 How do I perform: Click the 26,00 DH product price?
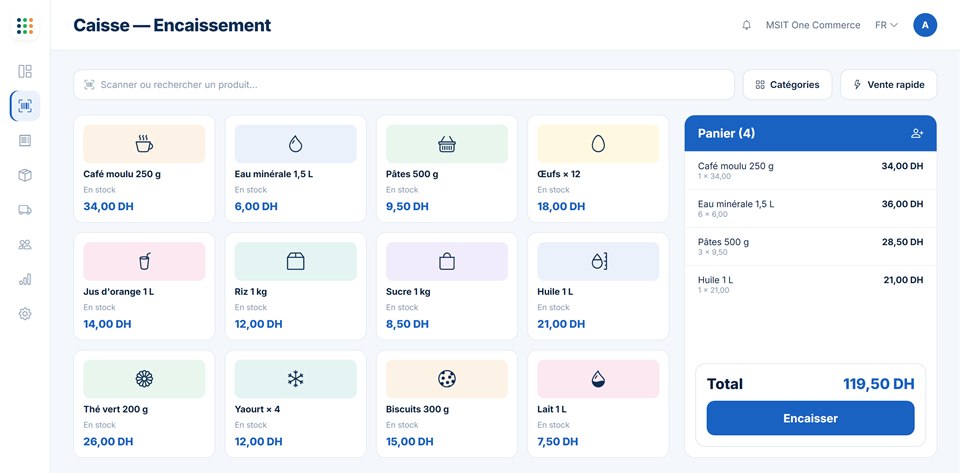point(108,441)
